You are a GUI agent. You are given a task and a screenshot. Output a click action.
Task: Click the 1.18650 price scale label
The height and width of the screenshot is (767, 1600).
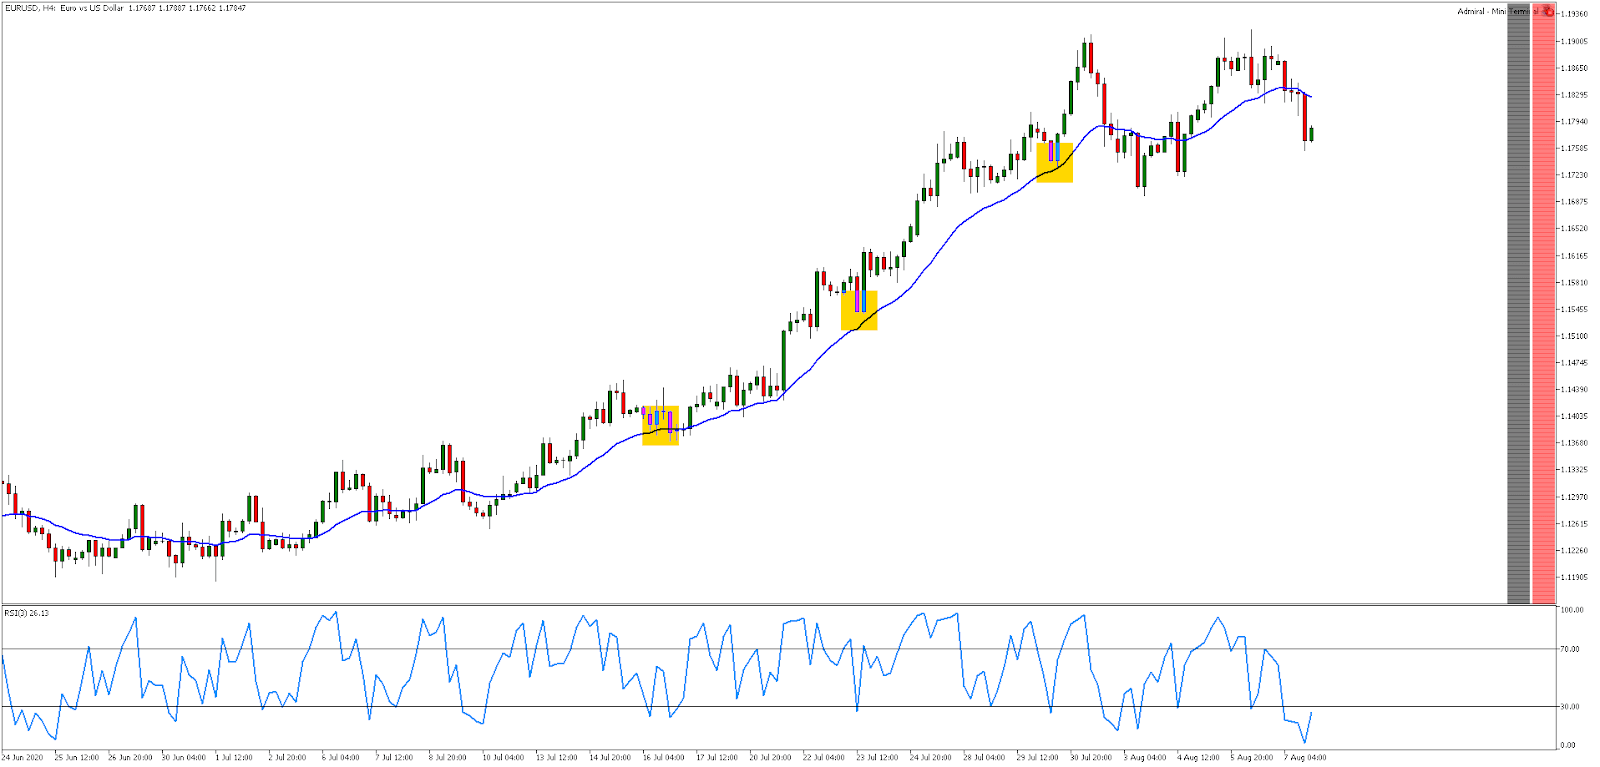1575,68
